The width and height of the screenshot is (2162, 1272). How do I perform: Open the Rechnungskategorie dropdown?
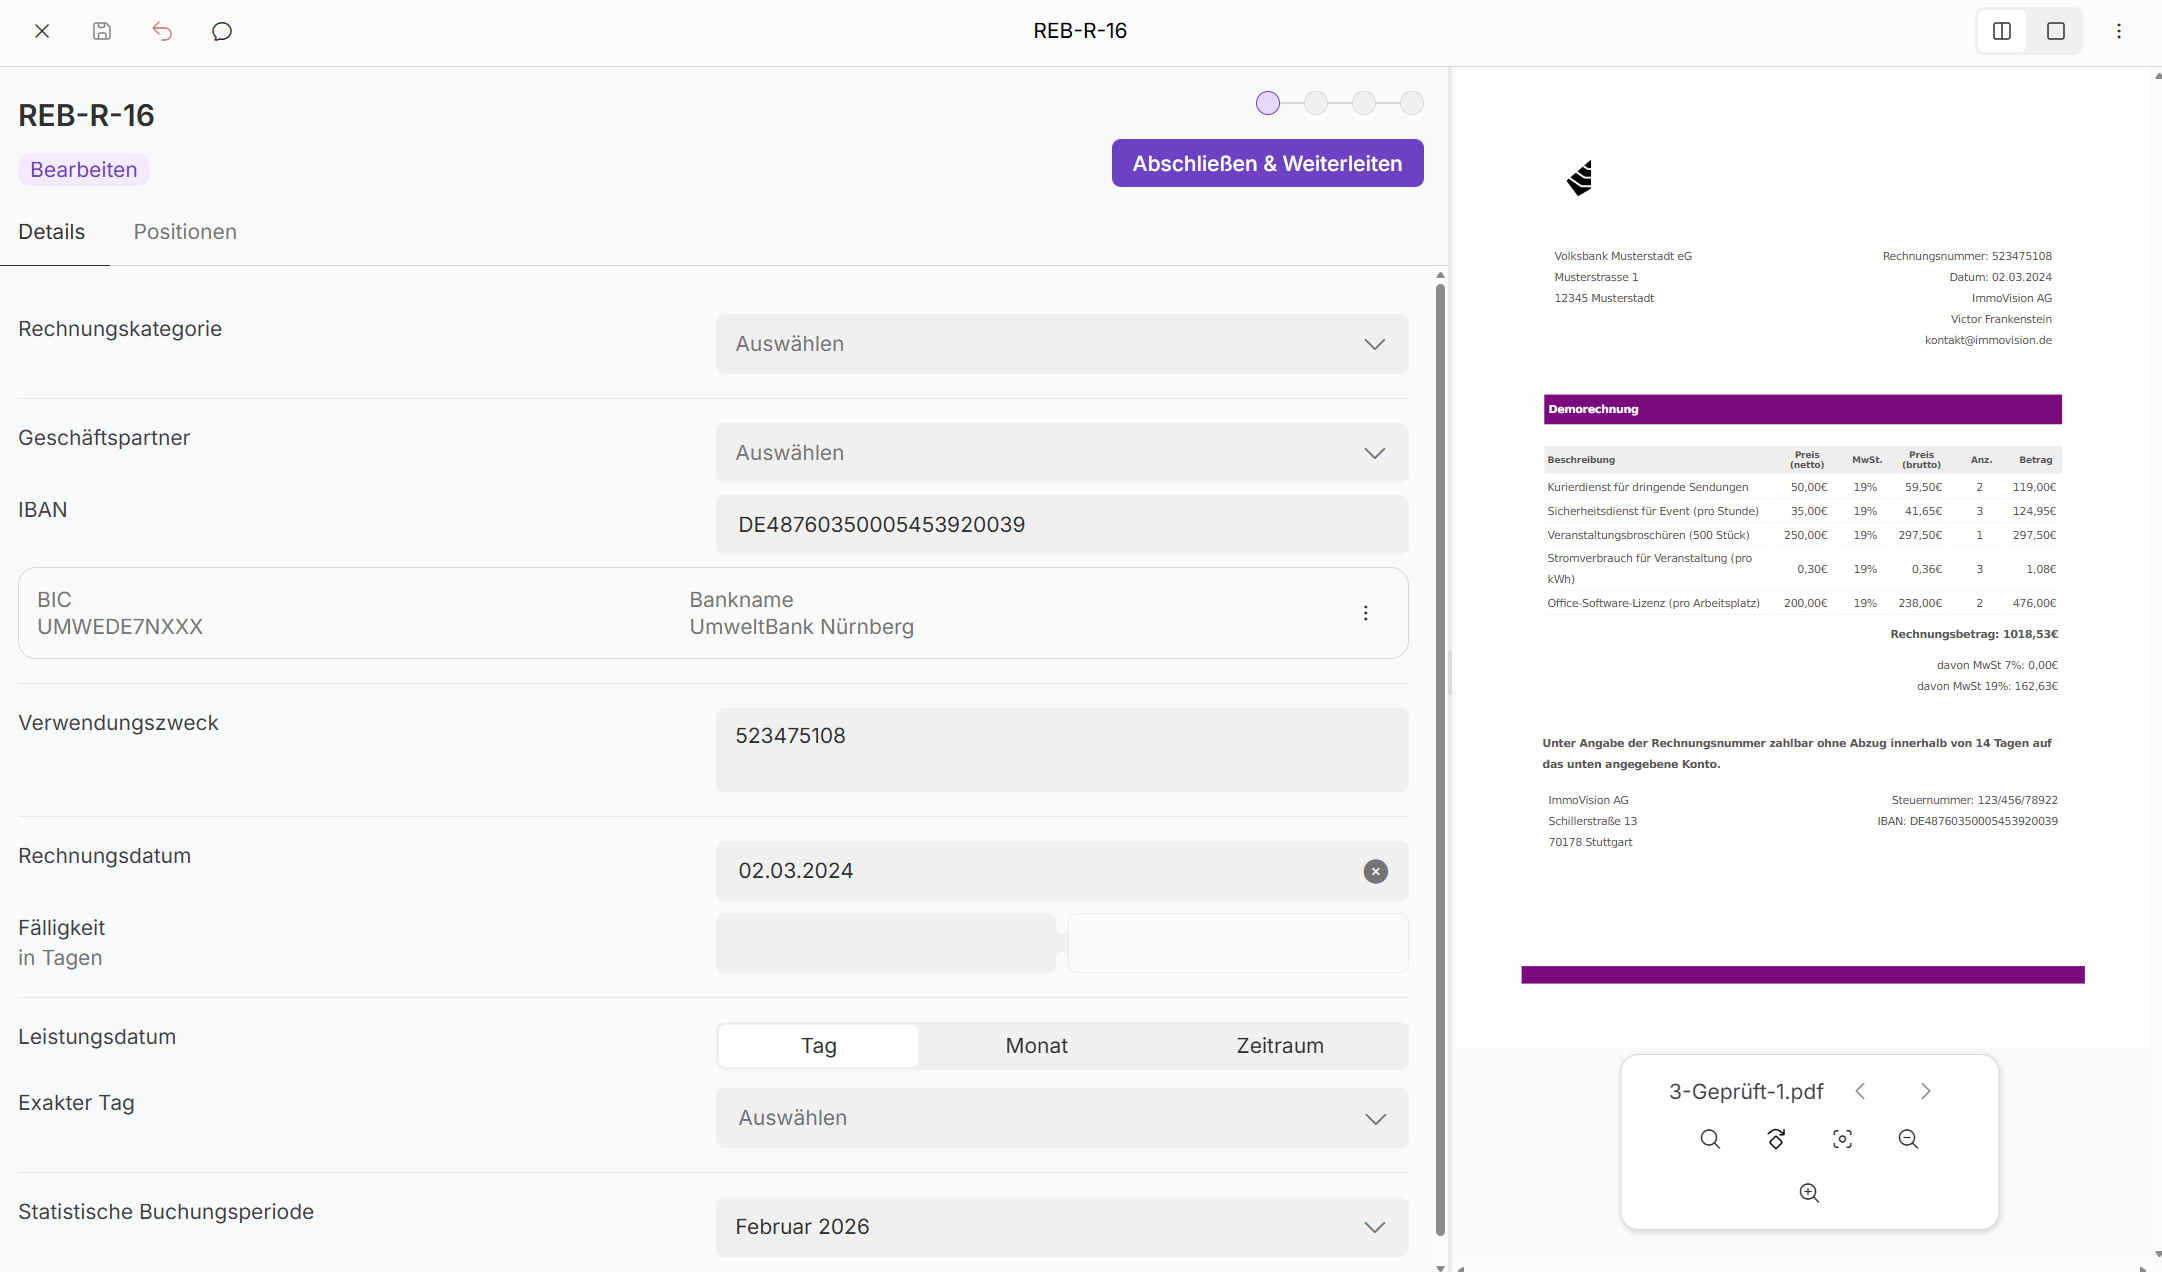[1062, 344]
